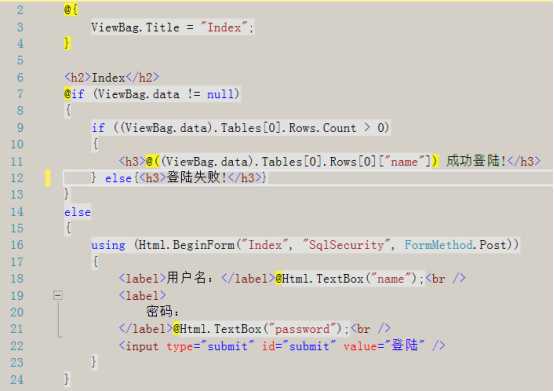Click Rows[0]["name"] expression on line 11
Screen dimensions: 554x391
[x=380, y=162]
